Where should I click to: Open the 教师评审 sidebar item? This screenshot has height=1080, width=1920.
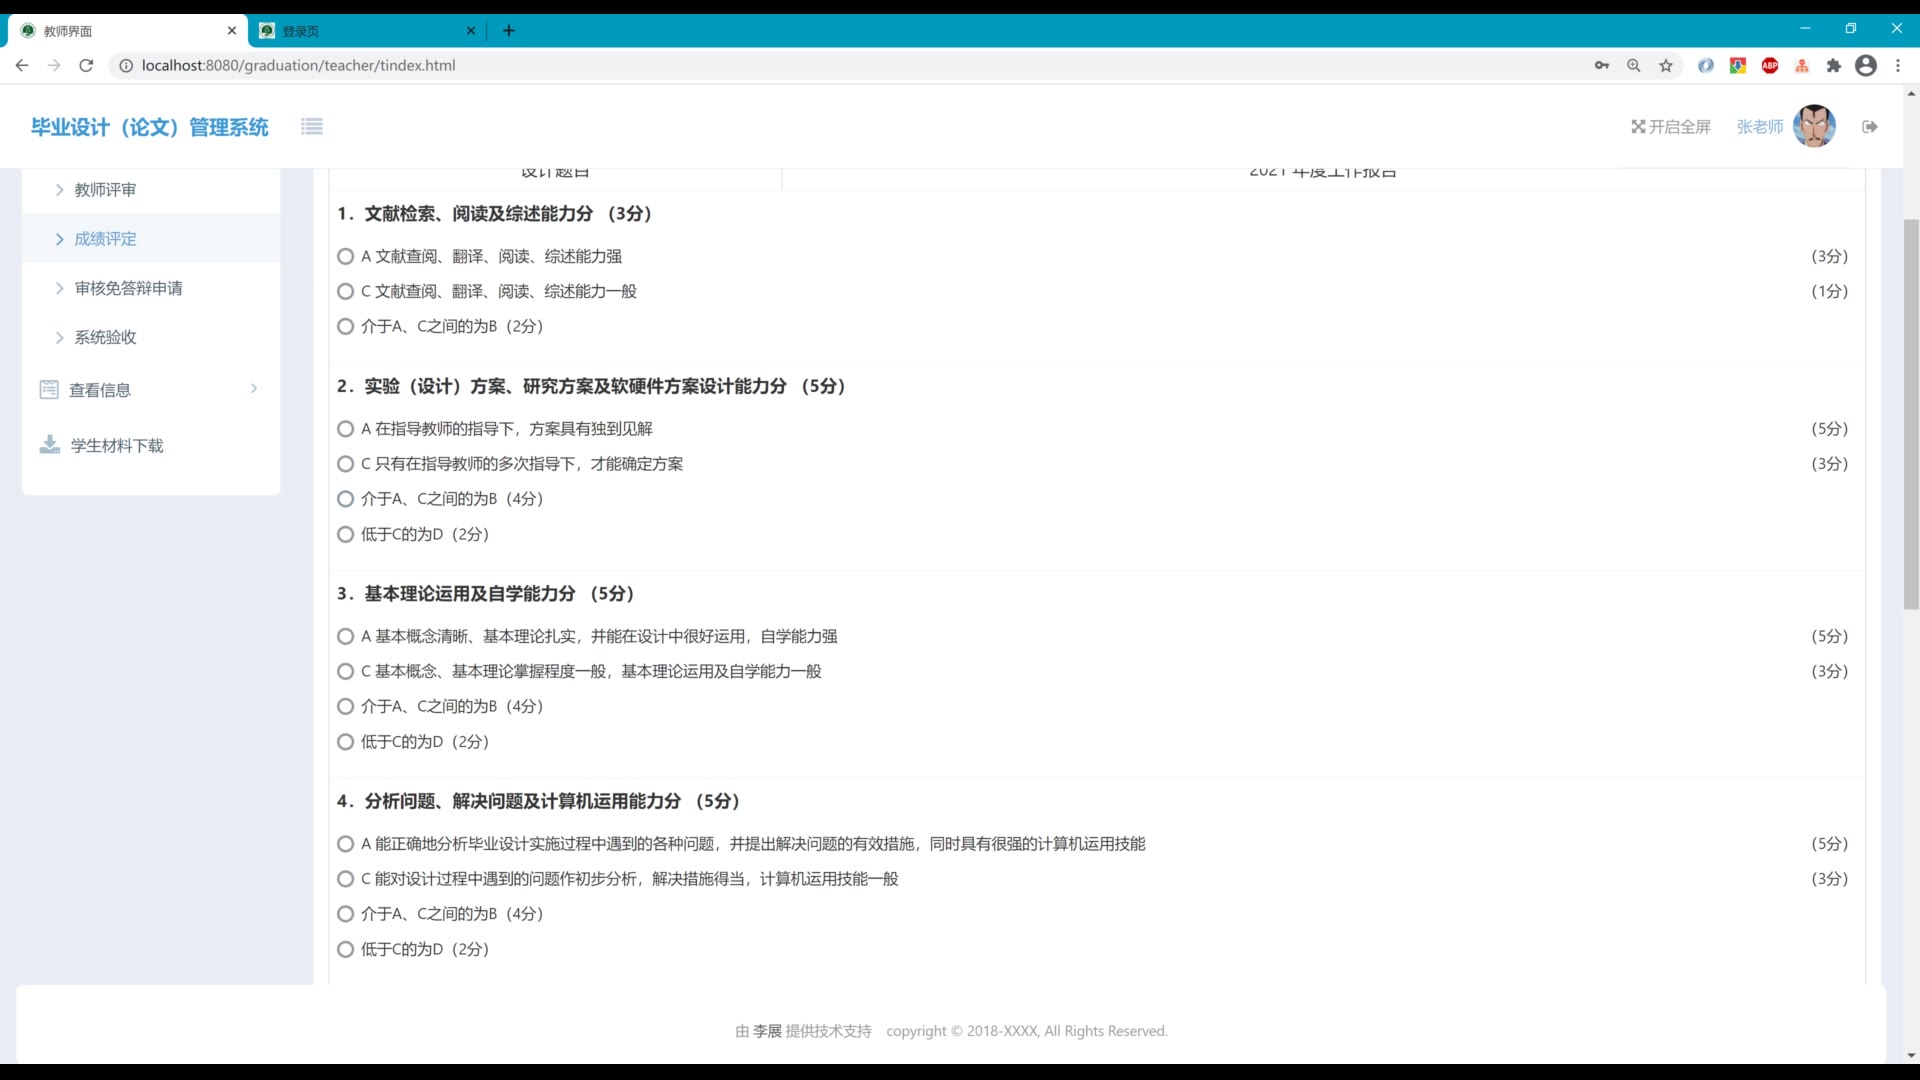pyautogui.click(x=105, y=190)
